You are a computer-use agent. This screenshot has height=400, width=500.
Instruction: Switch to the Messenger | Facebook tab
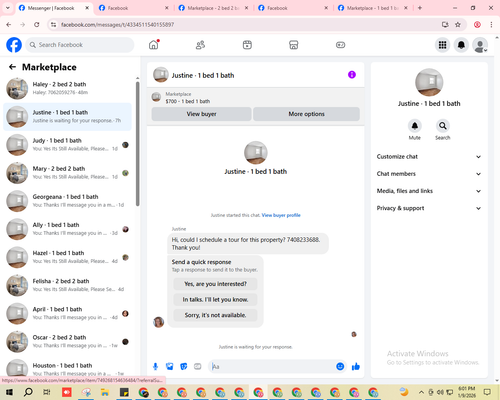[51, 8]
